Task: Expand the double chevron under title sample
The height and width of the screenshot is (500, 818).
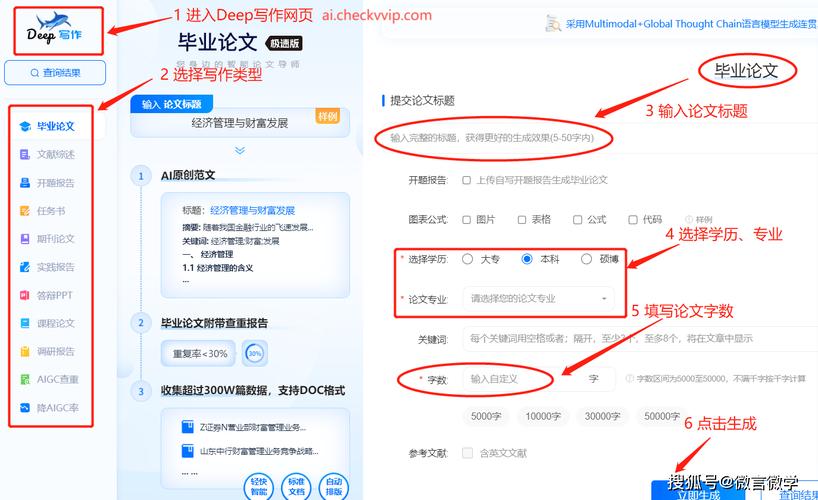Action: [240, 150]
